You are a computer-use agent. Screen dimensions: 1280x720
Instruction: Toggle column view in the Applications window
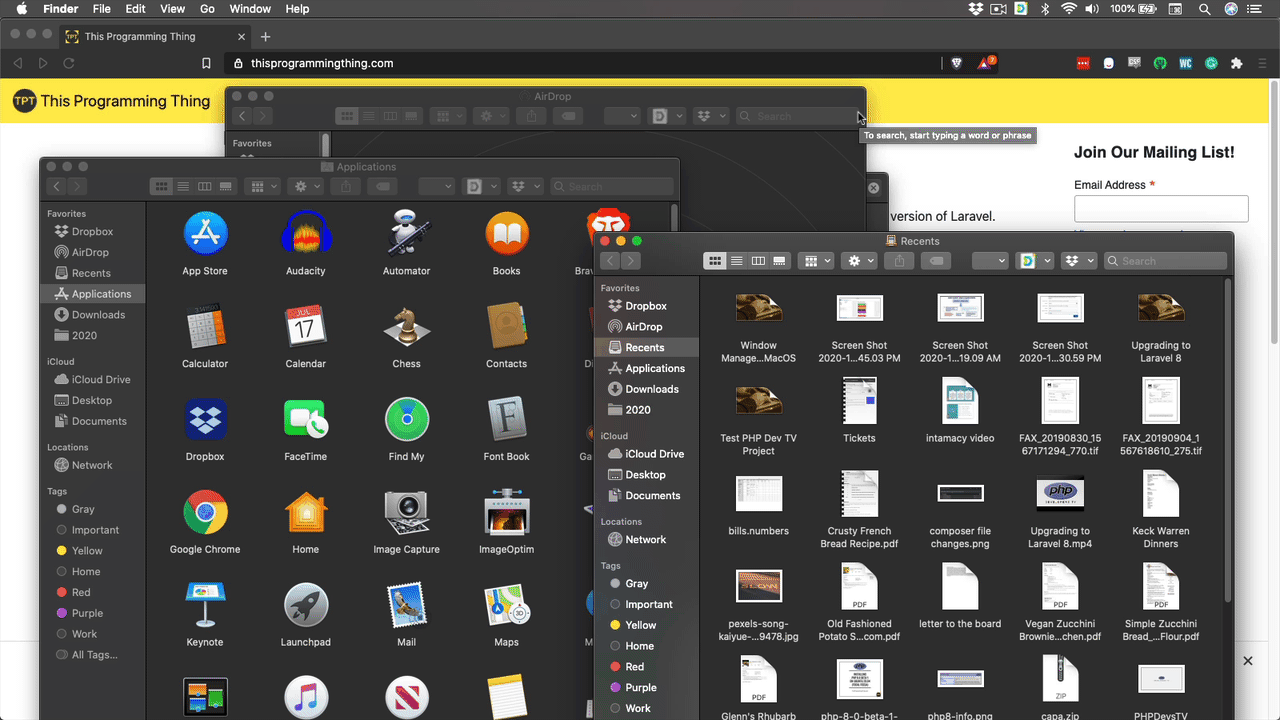point(204,186)
